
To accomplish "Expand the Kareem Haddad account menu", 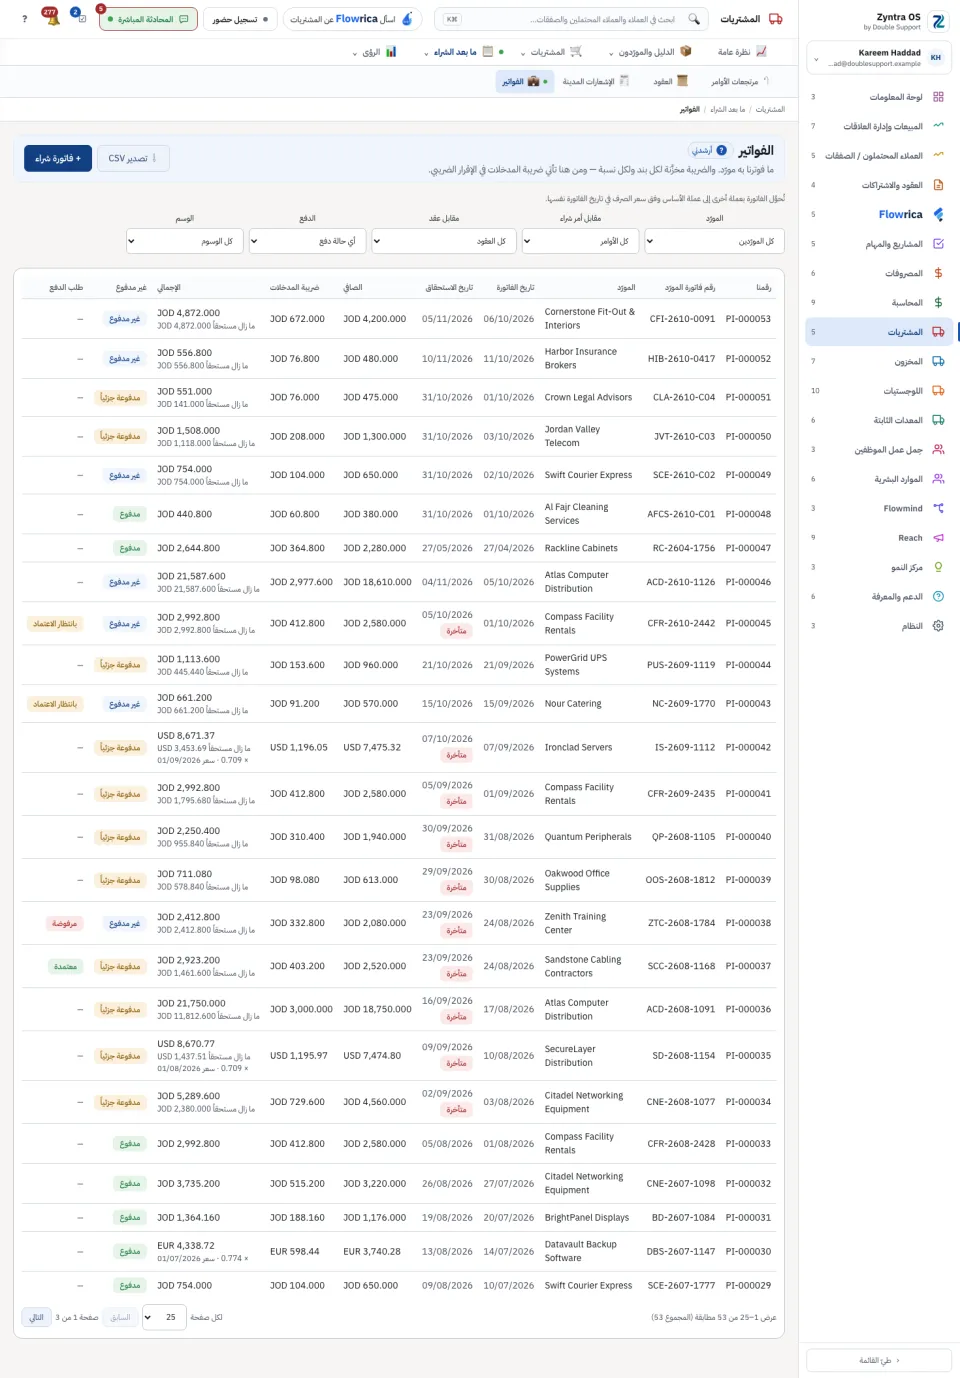I will coord(879,58).
